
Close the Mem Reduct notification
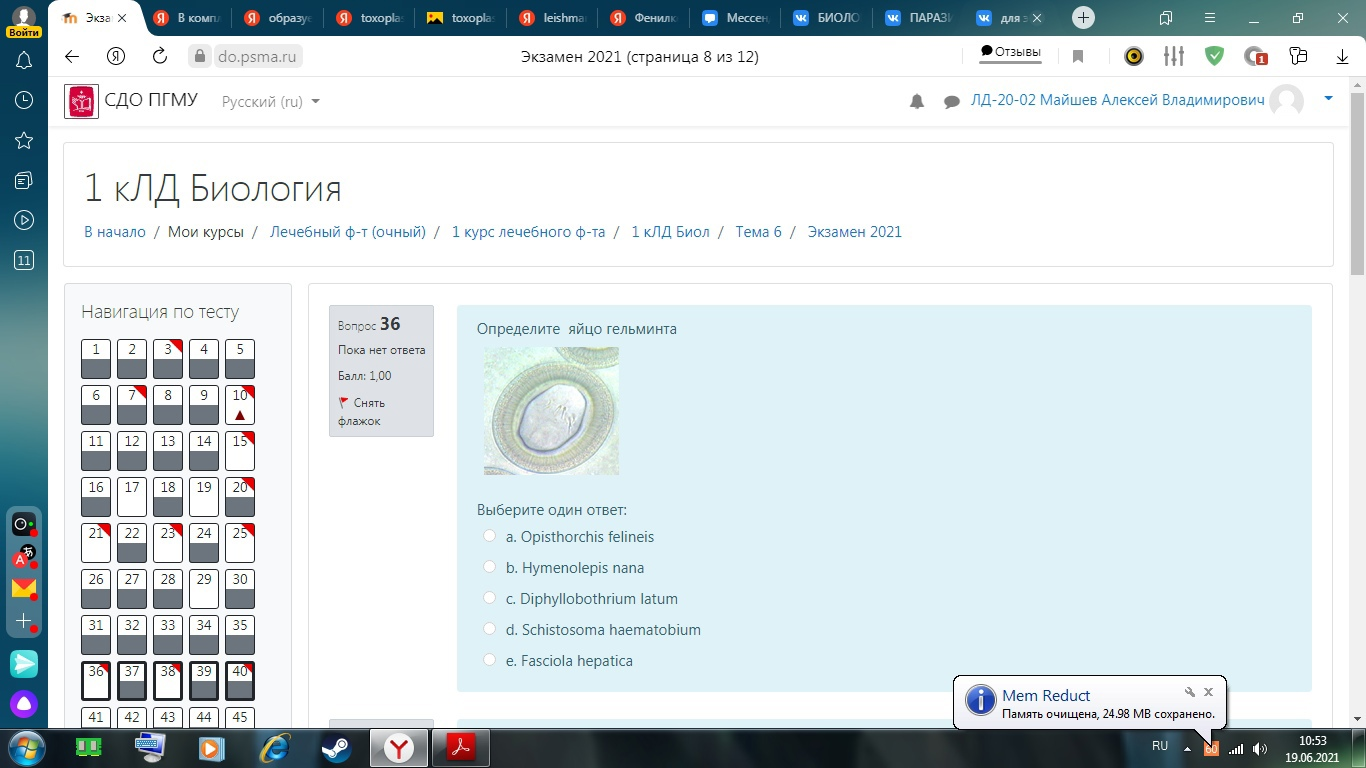point(1208,692)
